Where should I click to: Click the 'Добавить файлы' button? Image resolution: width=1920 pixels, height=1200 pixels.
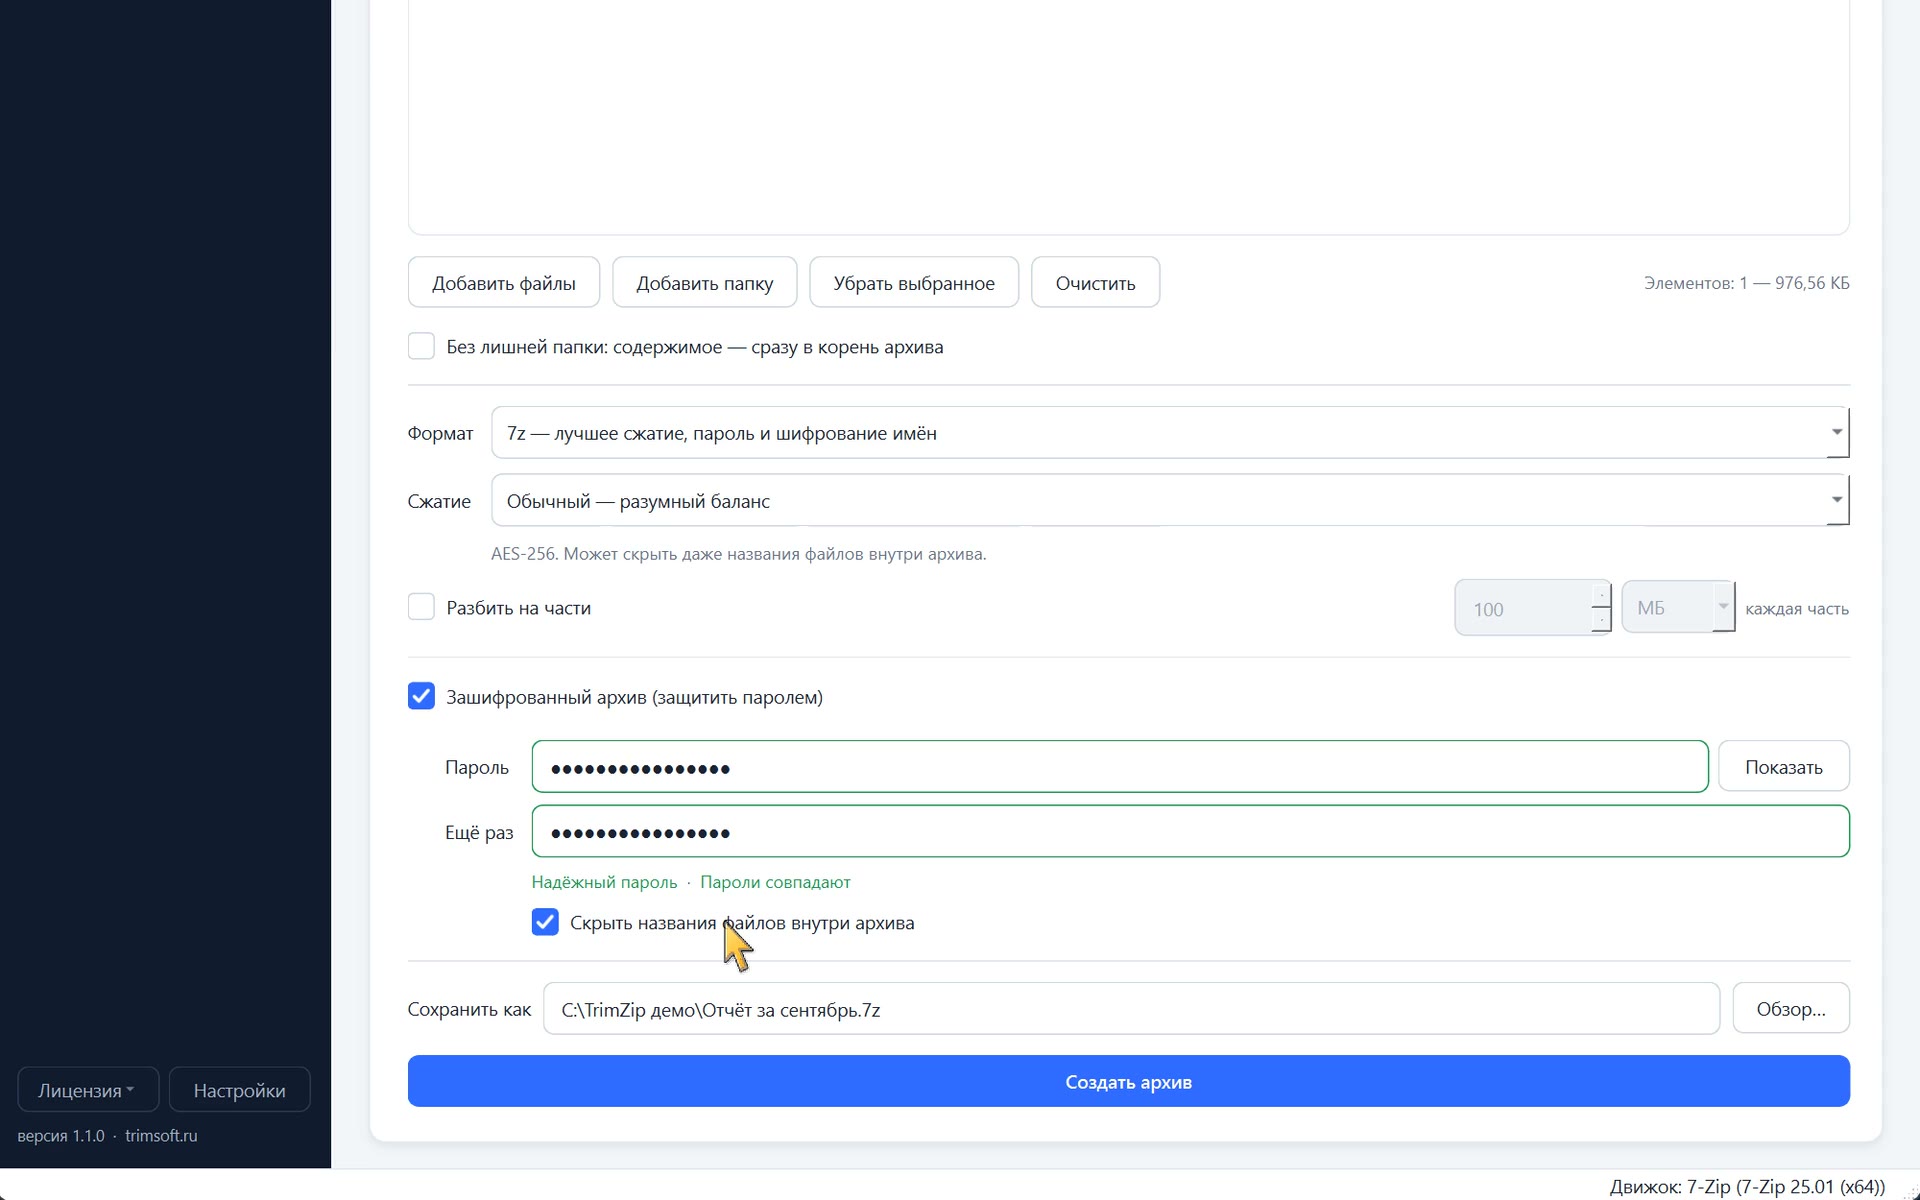(503, 283)
